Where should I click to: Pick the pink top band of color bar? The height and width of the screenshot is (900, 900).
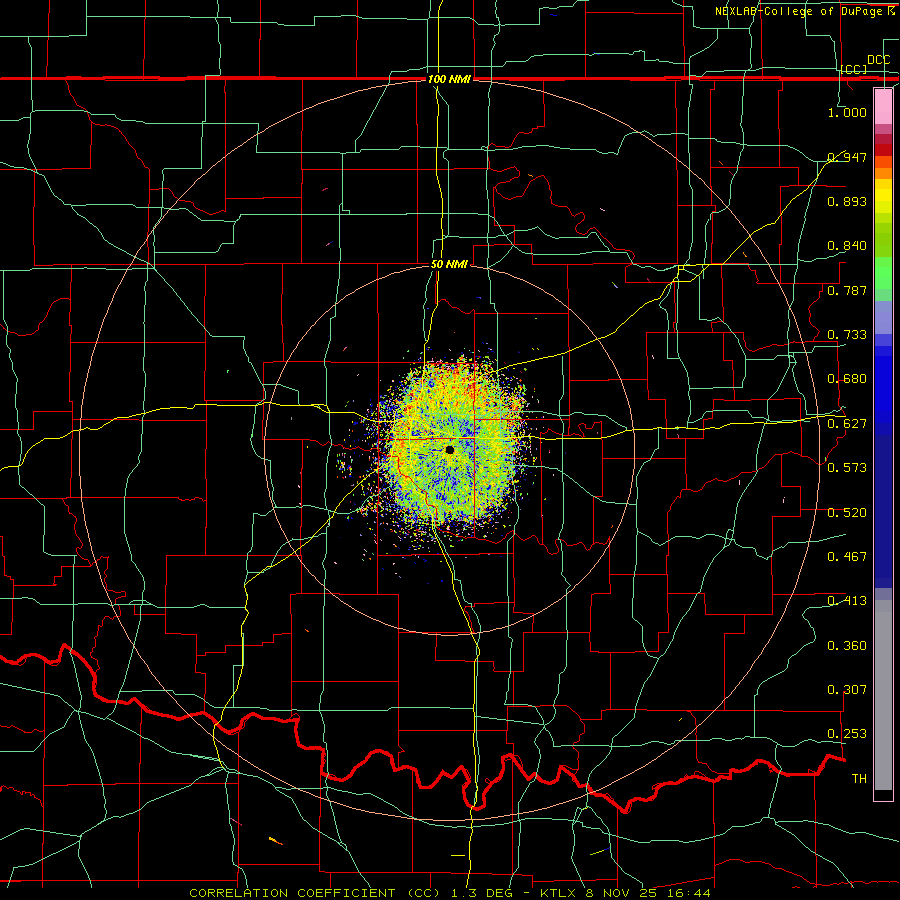click(883, 106)
